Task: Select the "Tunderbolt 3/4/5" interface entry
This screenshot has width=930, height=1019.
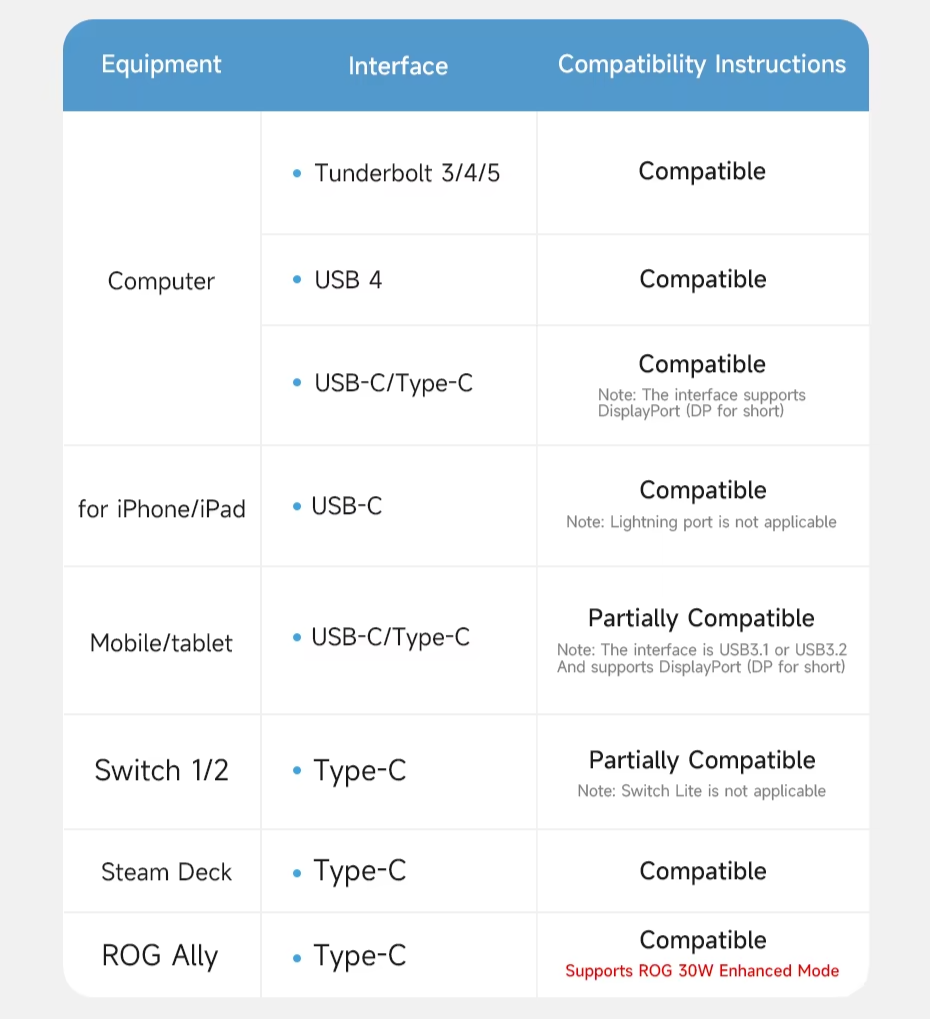Action: [407, 173]
